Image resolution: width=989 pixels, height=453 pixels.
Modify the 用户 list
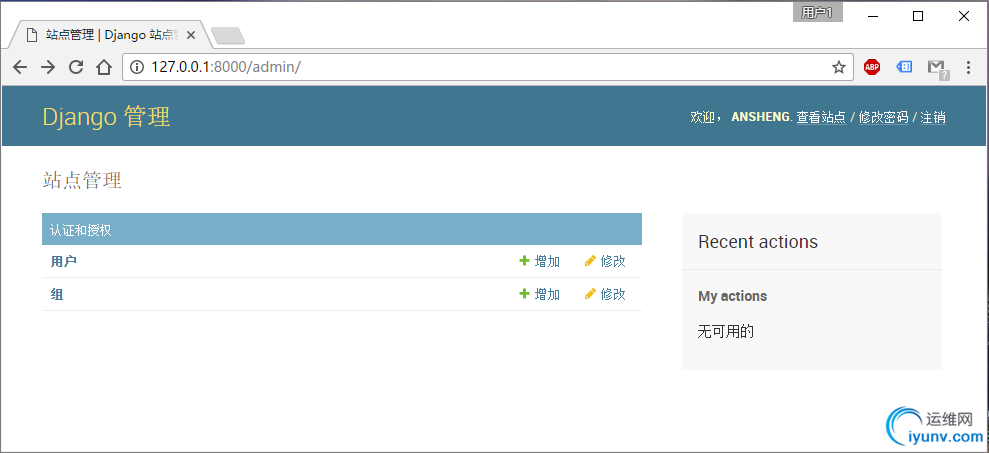pos(606,261)
